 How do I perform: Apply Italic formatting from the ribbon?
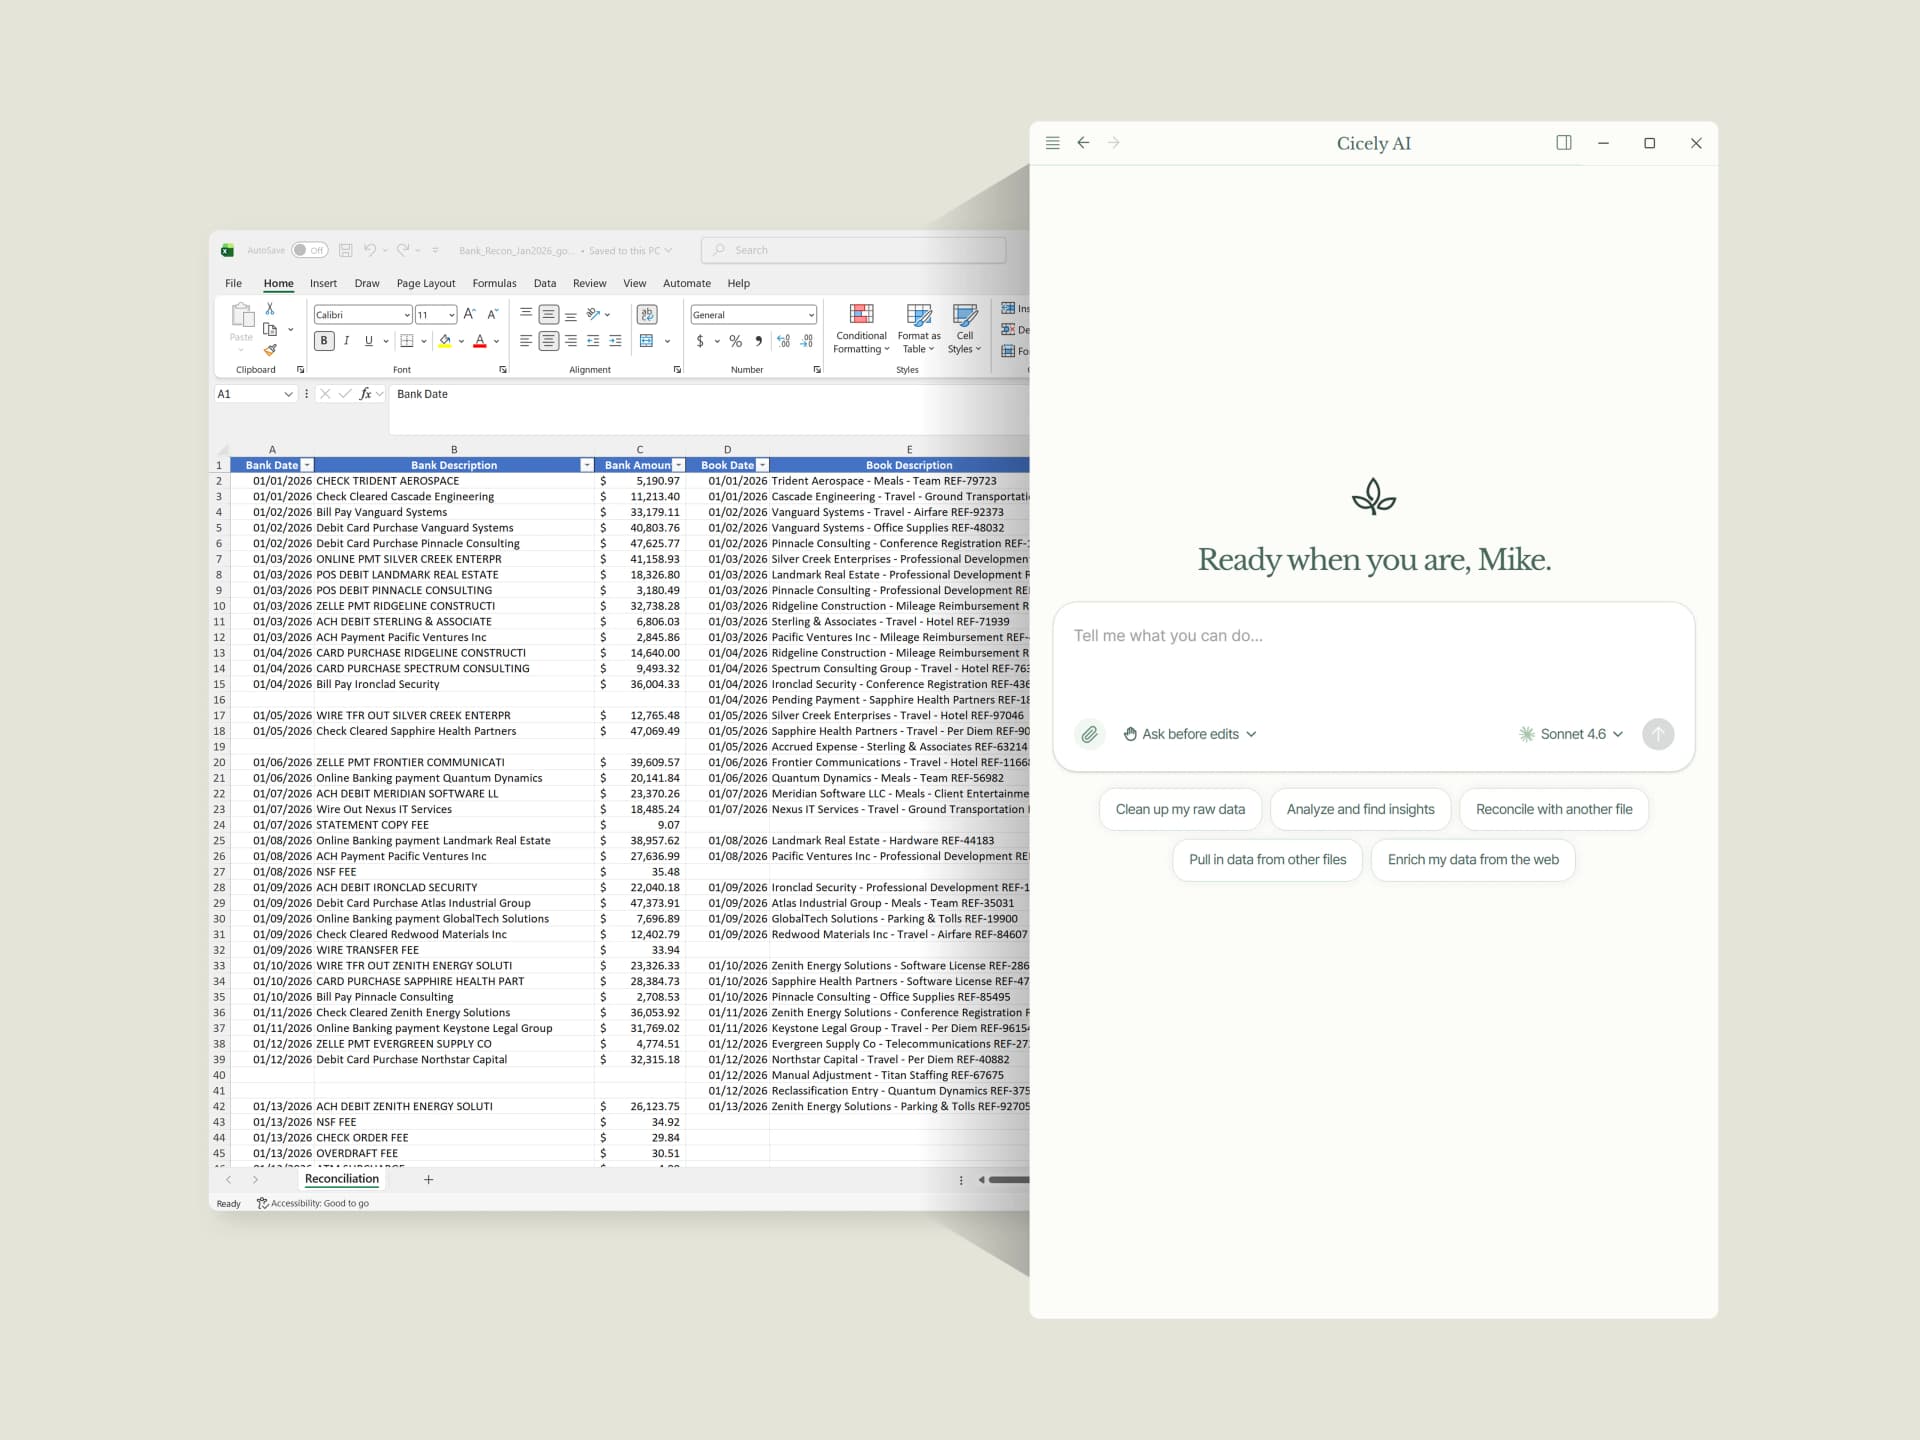point(347,341)
